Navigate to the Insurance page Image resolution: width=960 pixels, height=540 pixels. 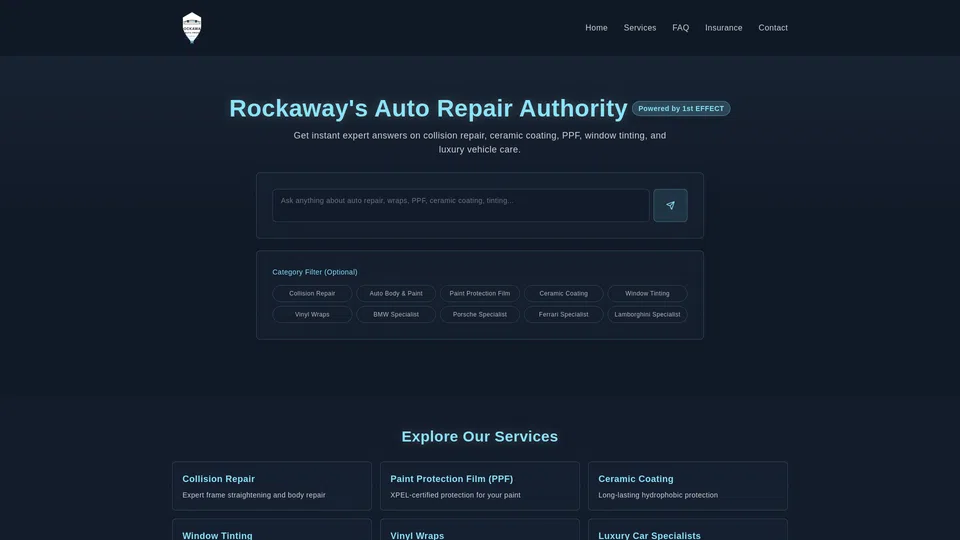[x=723, y=28]
